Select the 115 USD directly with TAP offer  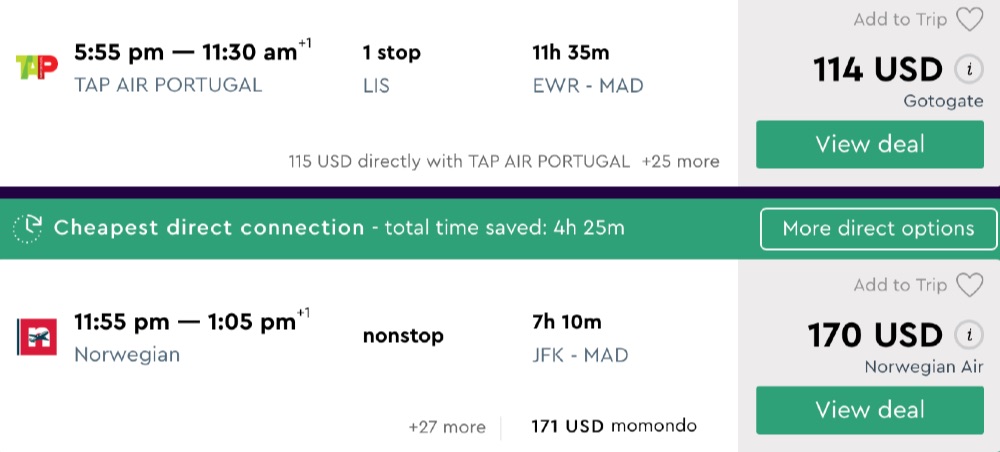[x=459, y=161]
